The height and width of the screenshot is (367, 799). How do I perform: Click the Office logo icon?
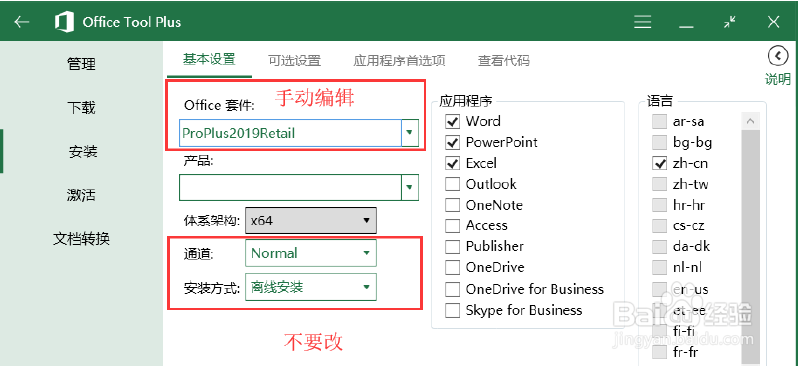click(64, 22)
